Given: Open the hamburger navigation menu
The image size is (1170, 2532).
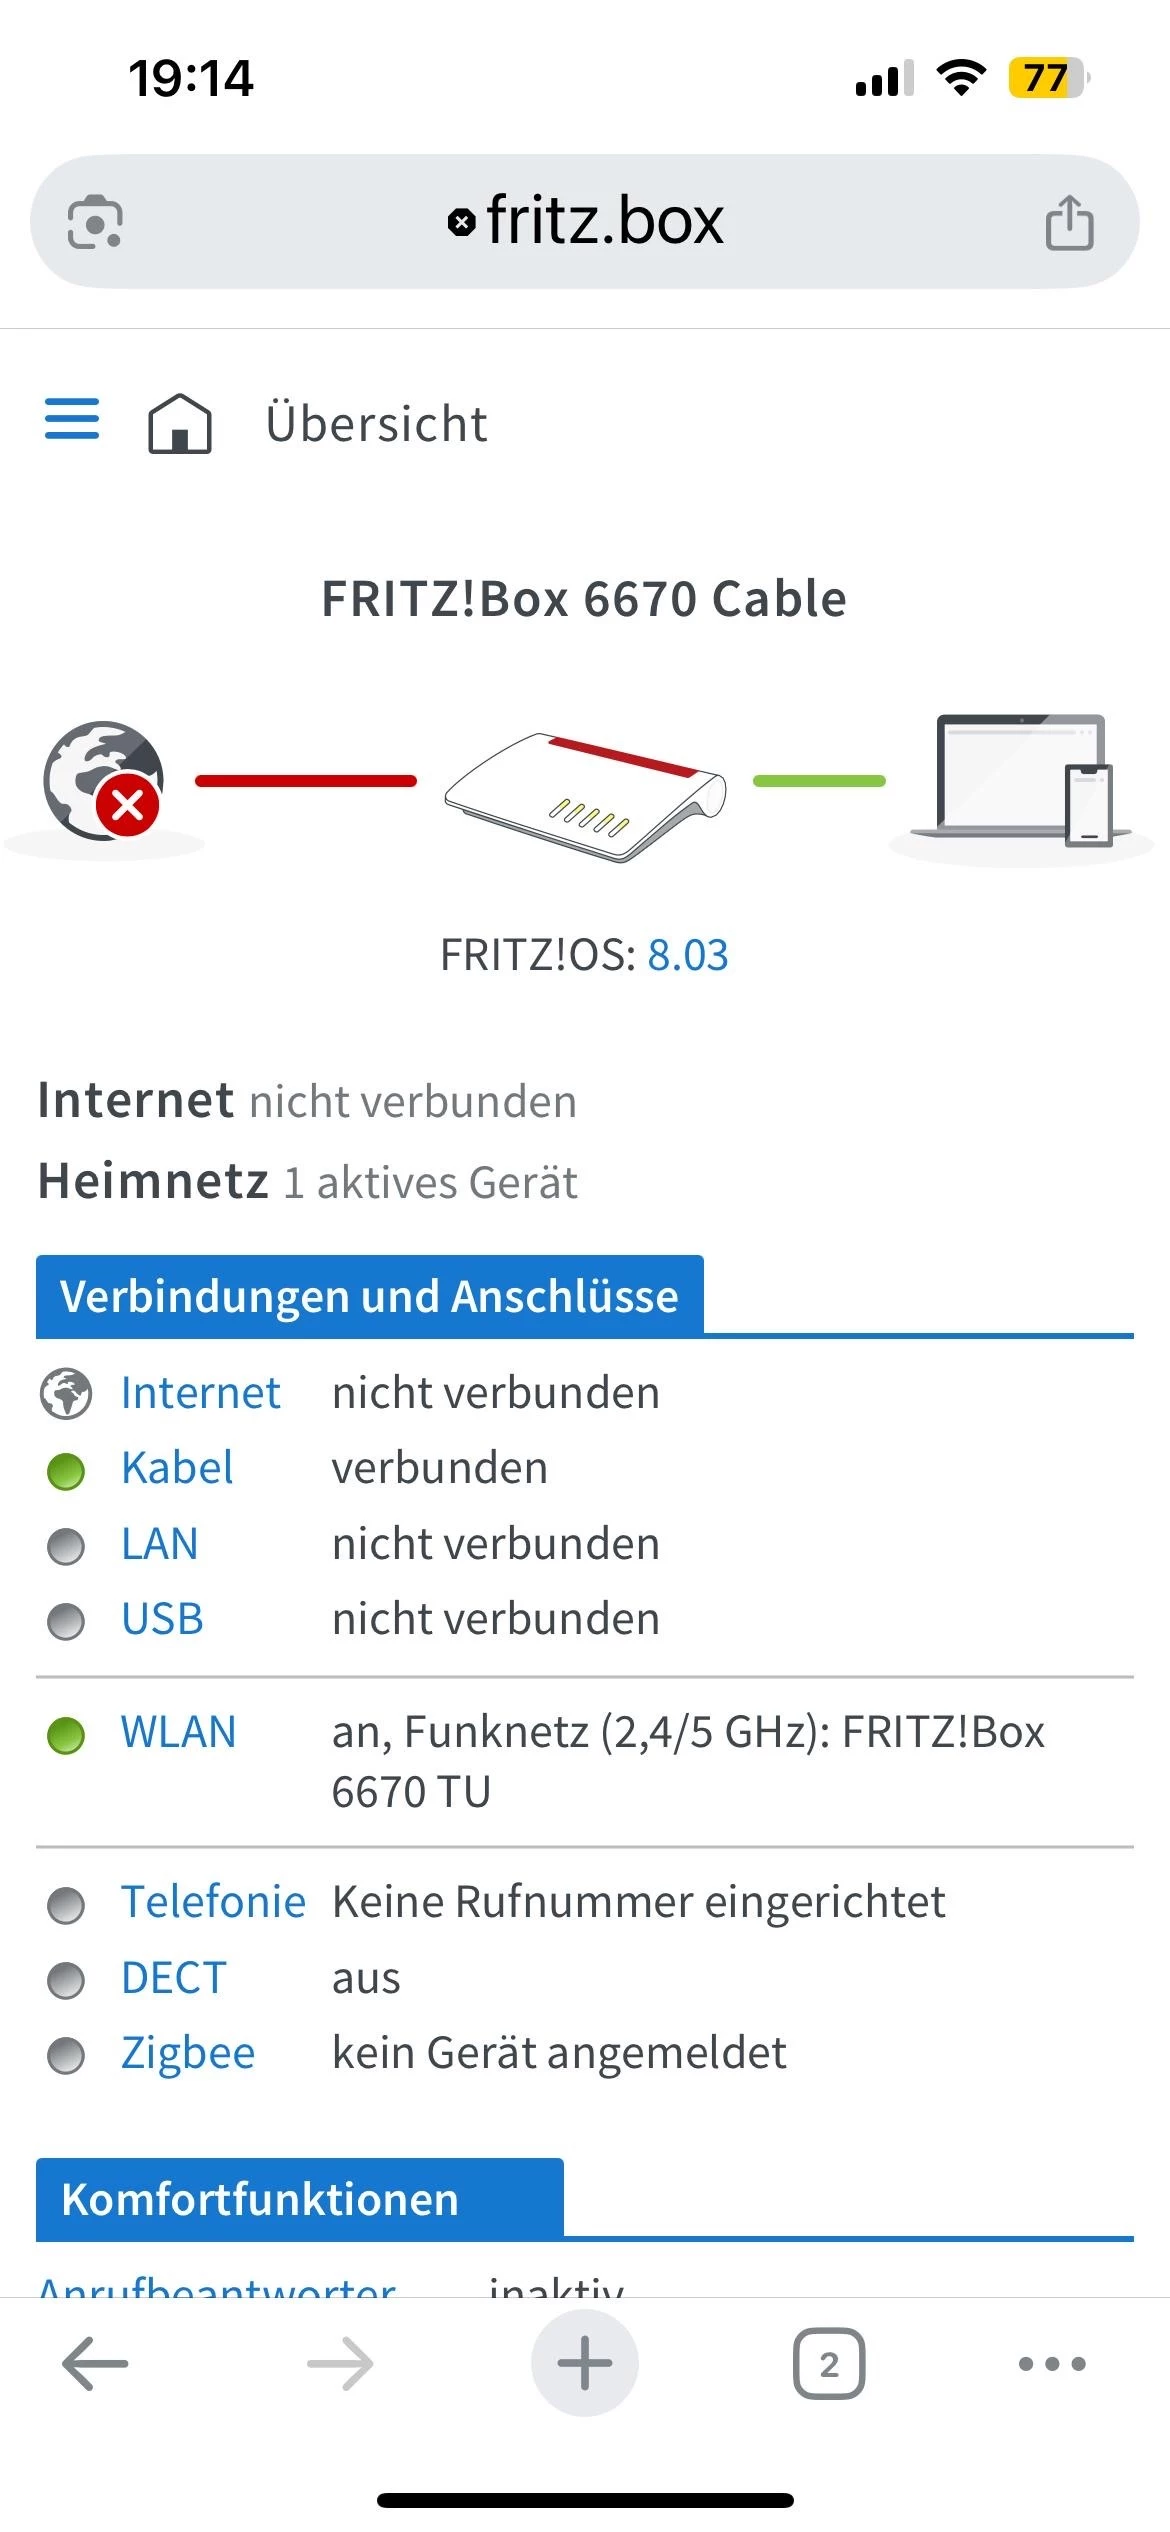Looking at the screenshot, I should [72, 419].
